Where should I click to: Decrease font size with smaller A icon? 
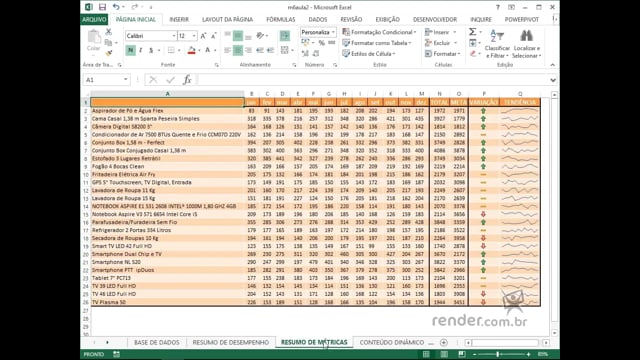tap(213, 36)
